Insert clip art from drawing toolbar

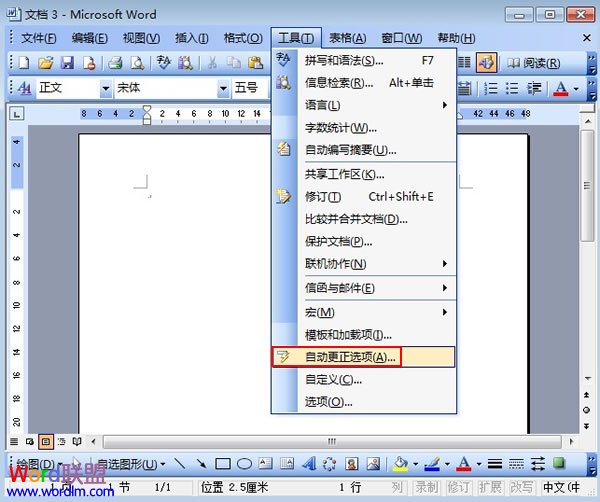pos(351,464)
